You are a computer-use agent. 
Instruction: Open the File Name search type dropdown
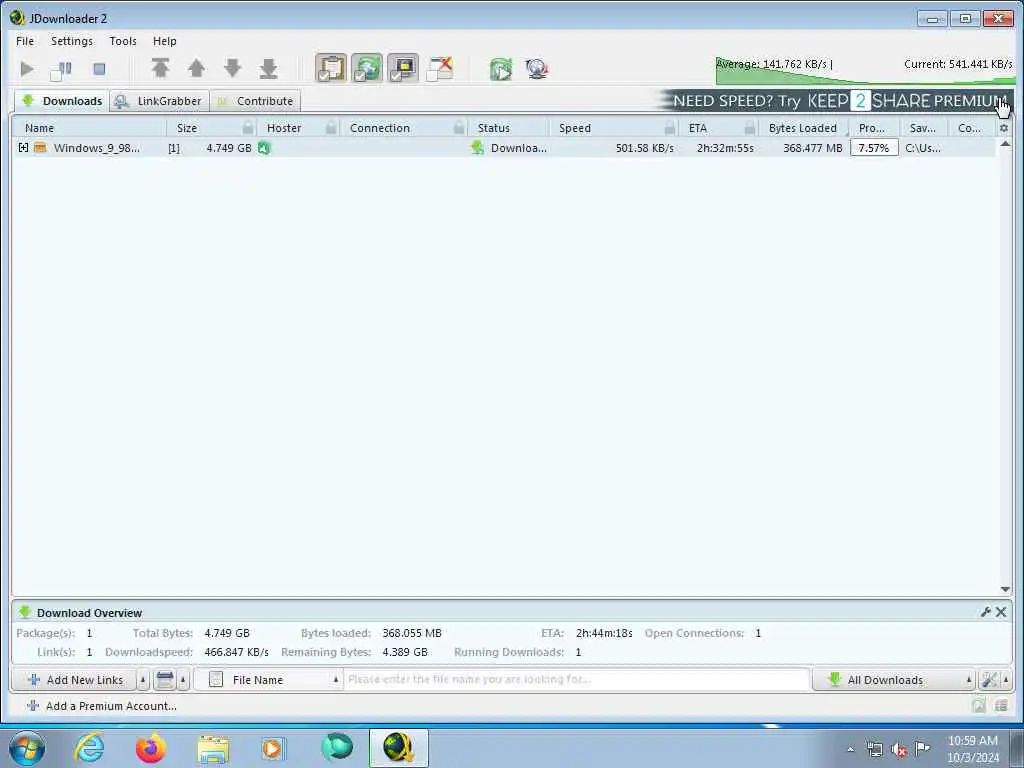click(268, 680)
